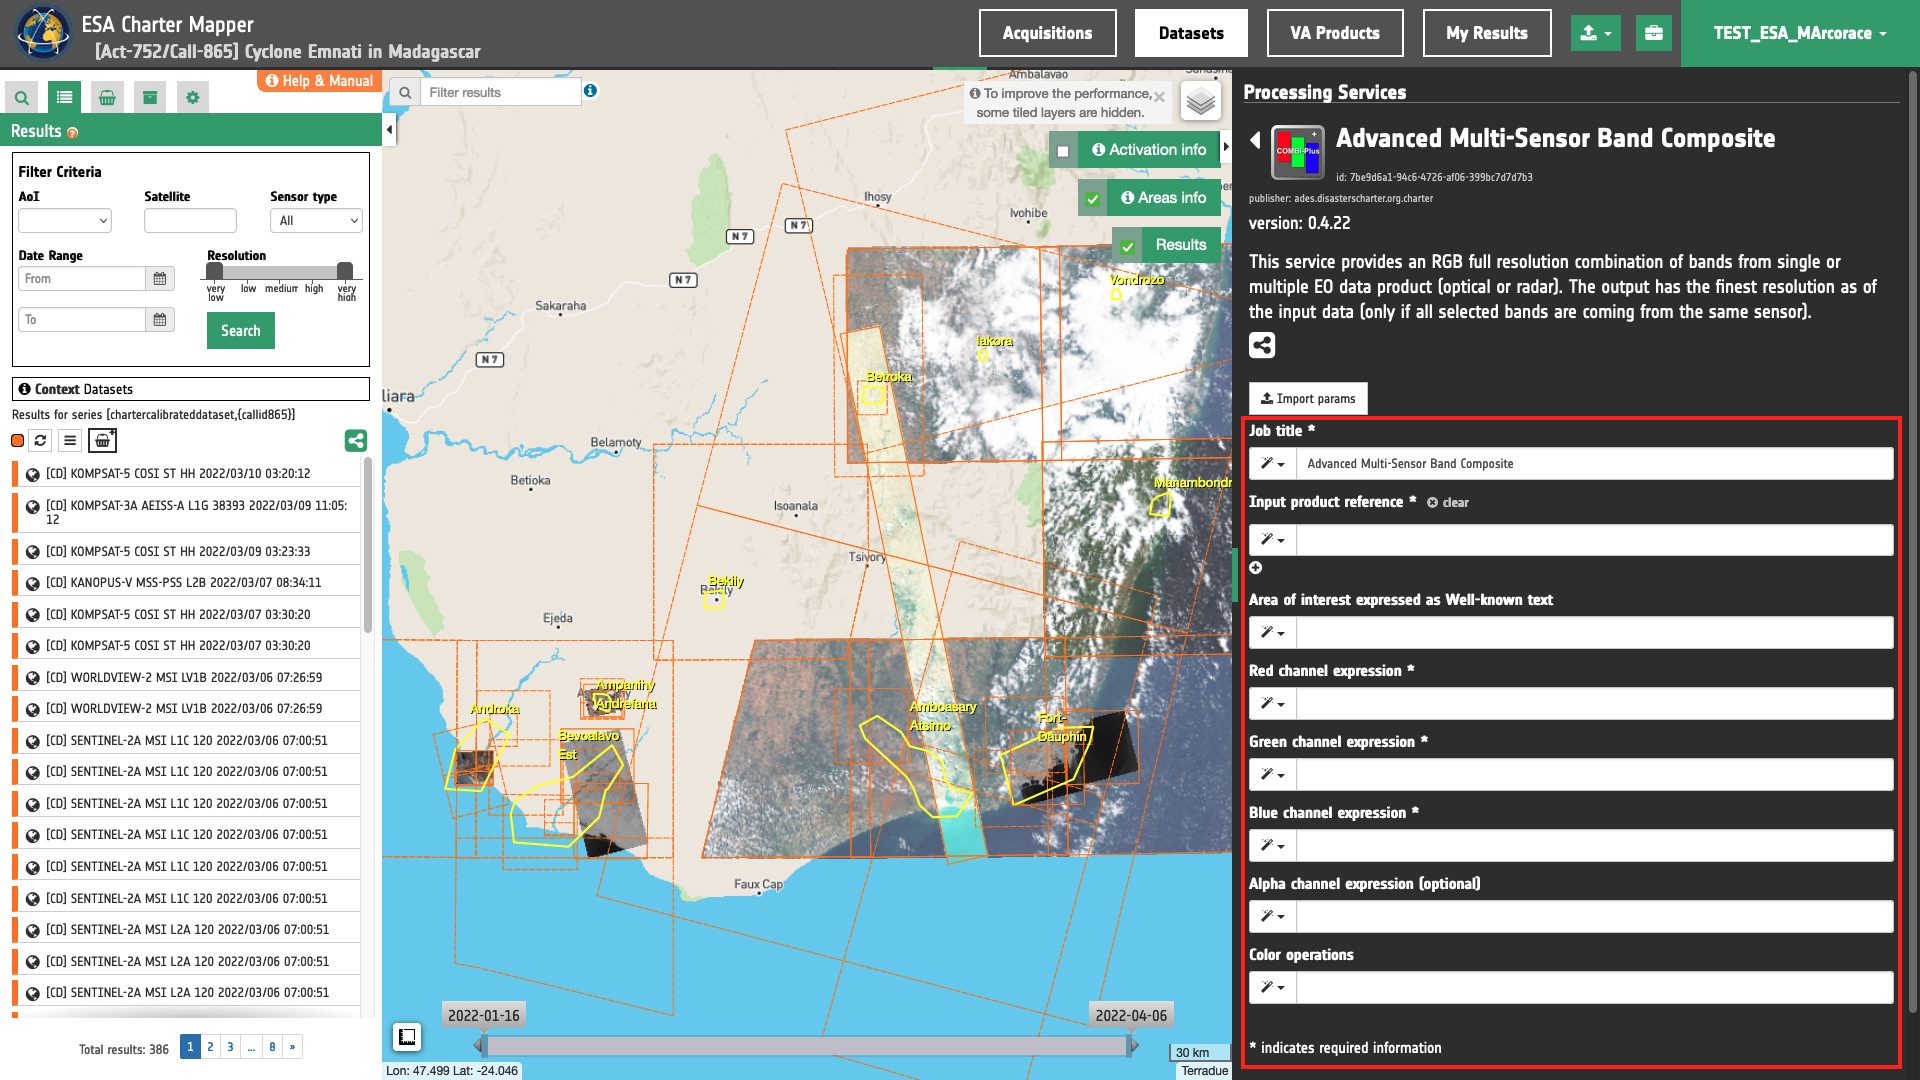Open the filter results info icon
Image resolution: width=1920 pixels, height=1080 pixels.
coord(591,91)
